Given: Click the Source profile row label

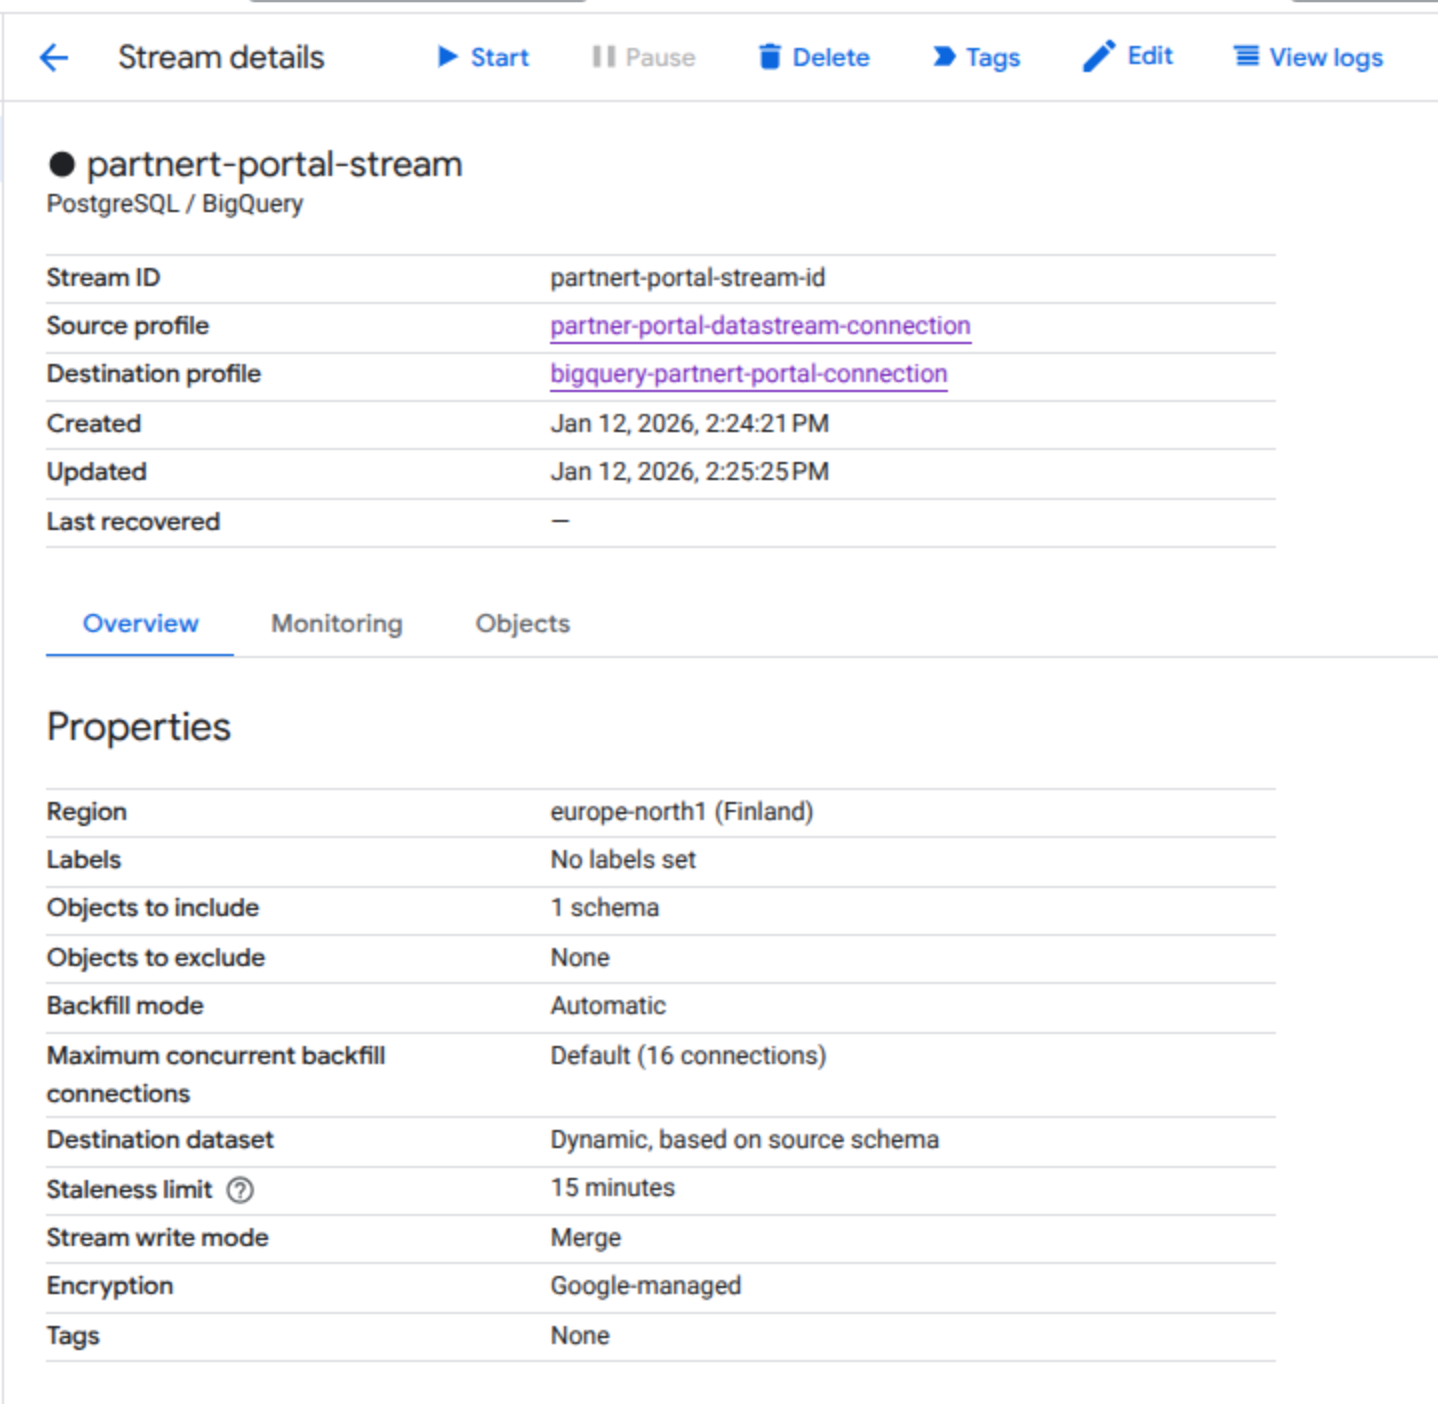Looking at the screenshot, I should coord(128,326).
